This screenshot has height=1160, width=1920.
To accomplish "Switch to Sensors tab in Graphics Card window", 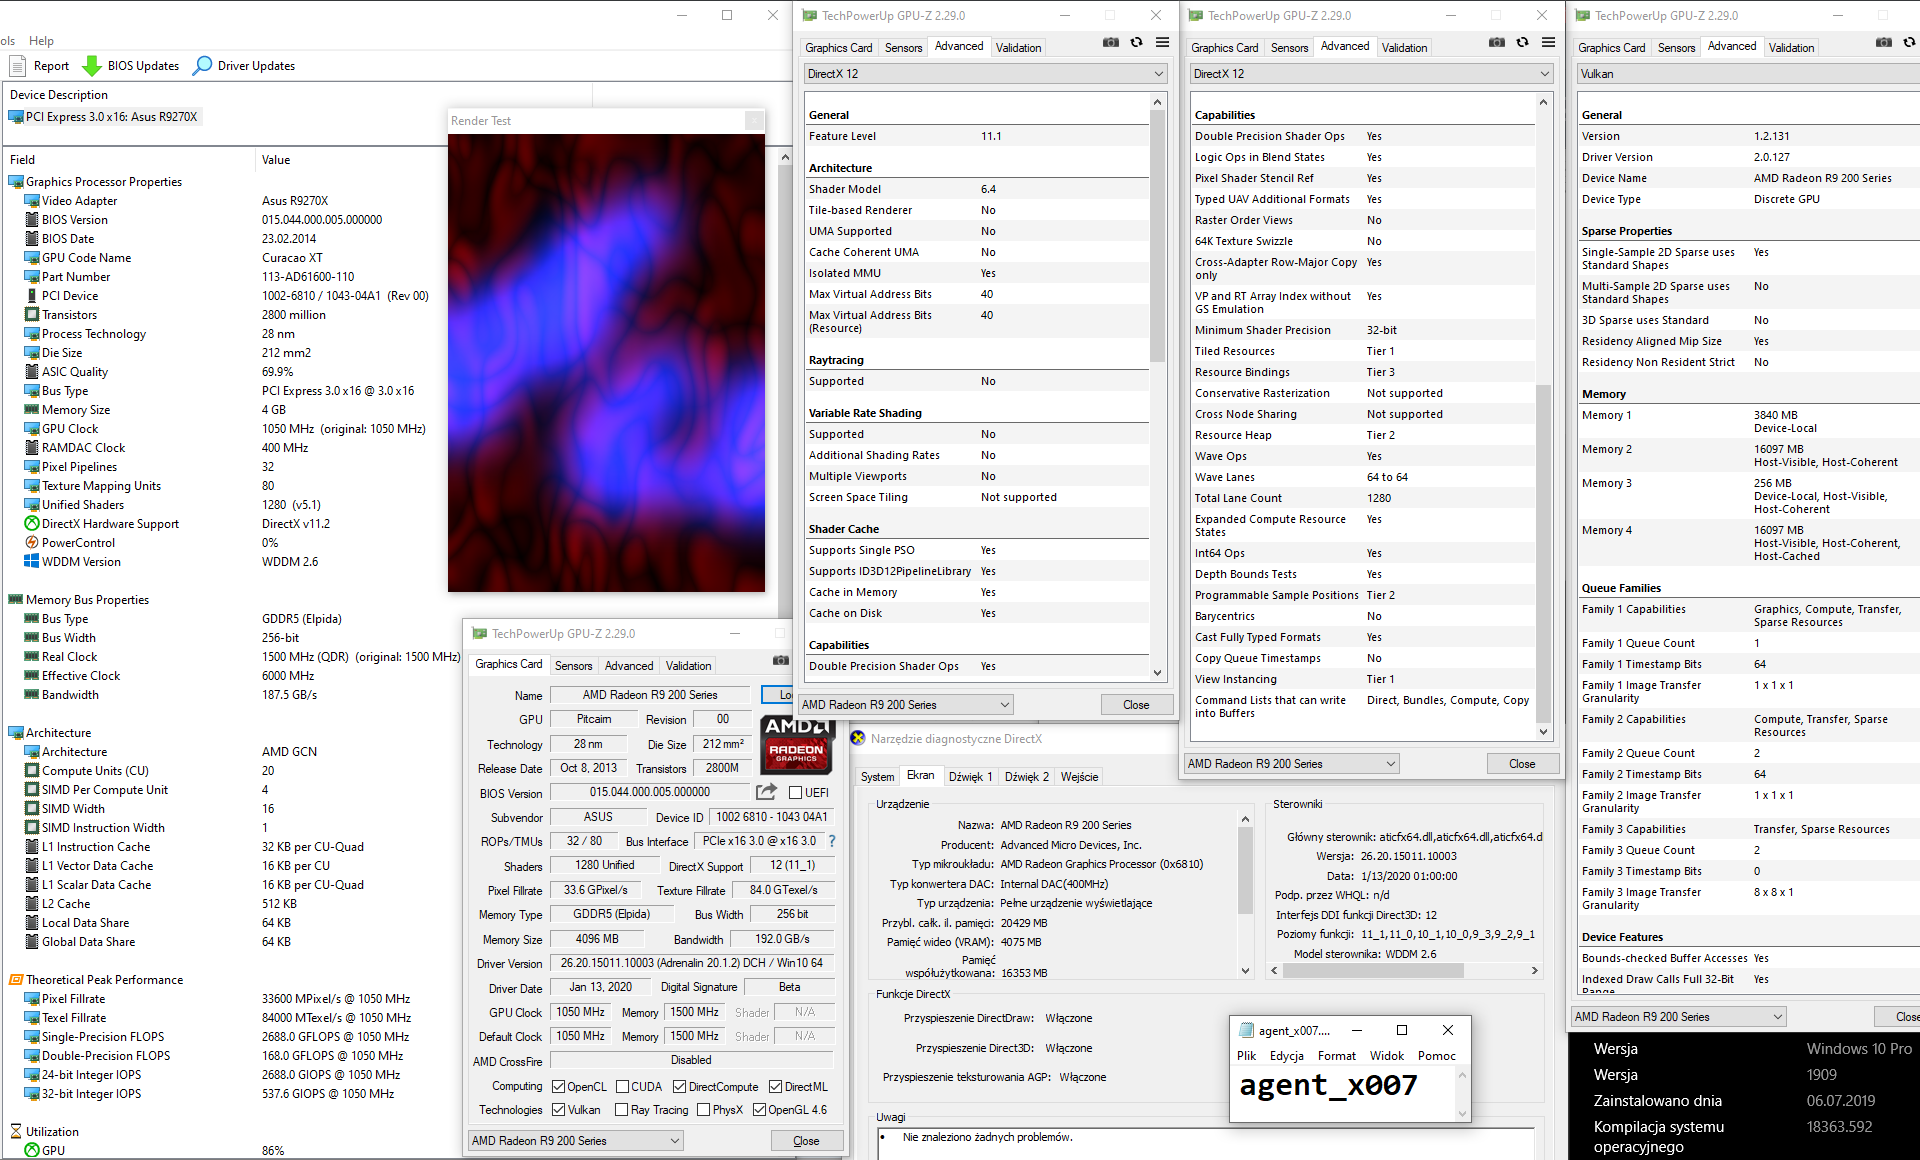I will pyautogui.click(x=573, y=666).
